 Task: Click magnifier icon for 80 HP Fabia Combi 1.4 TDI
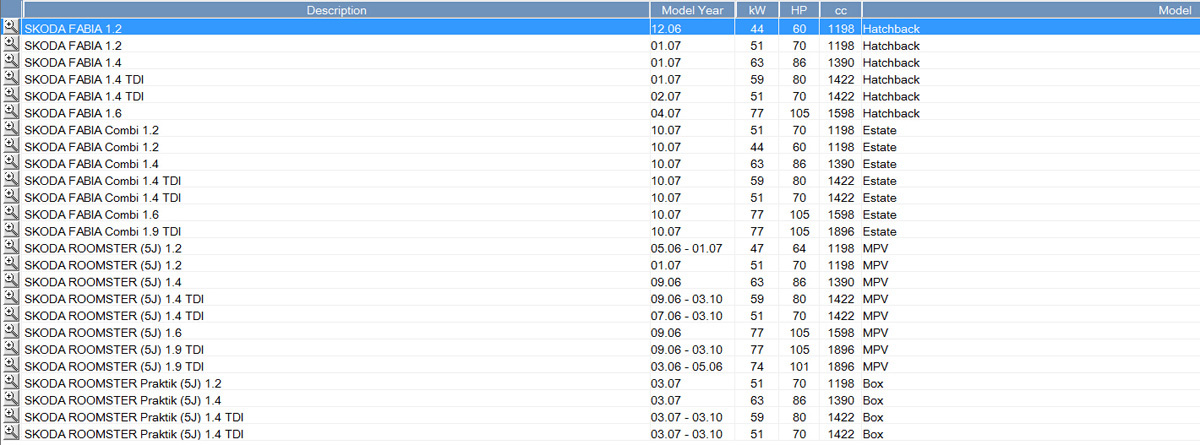click(x=10, y=180)
